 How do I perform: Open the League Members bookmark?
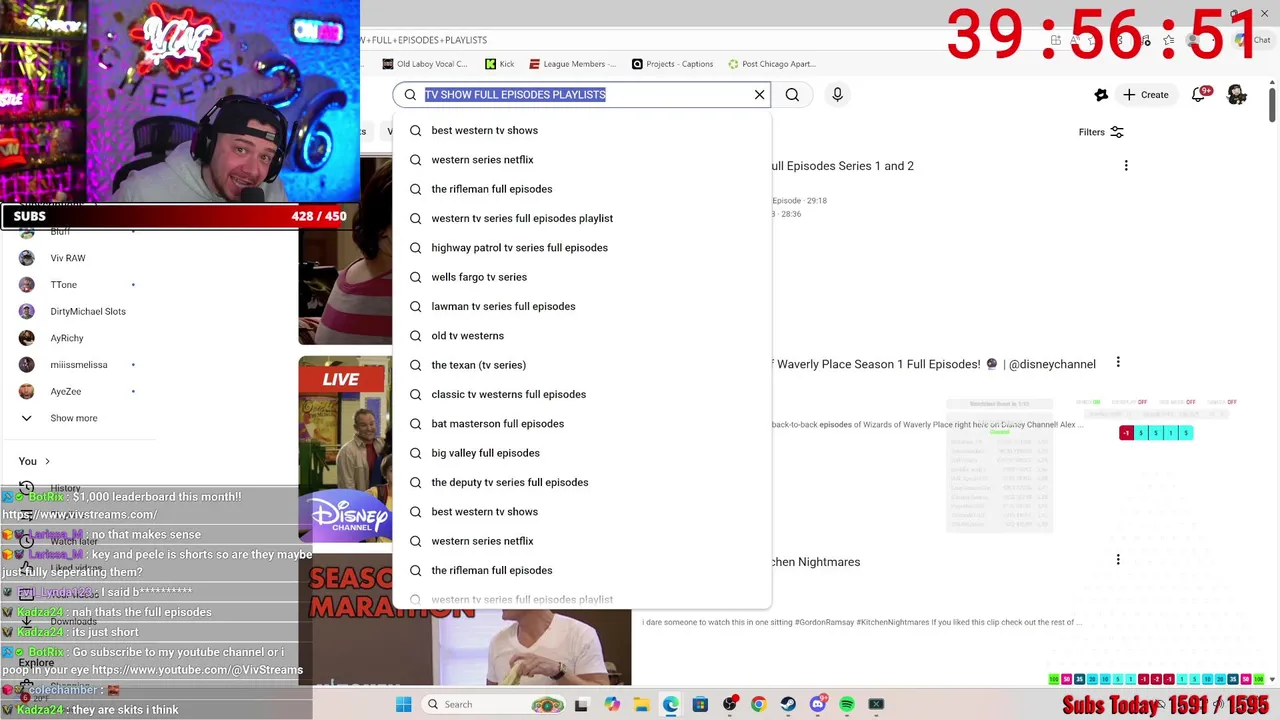(572, 64)
